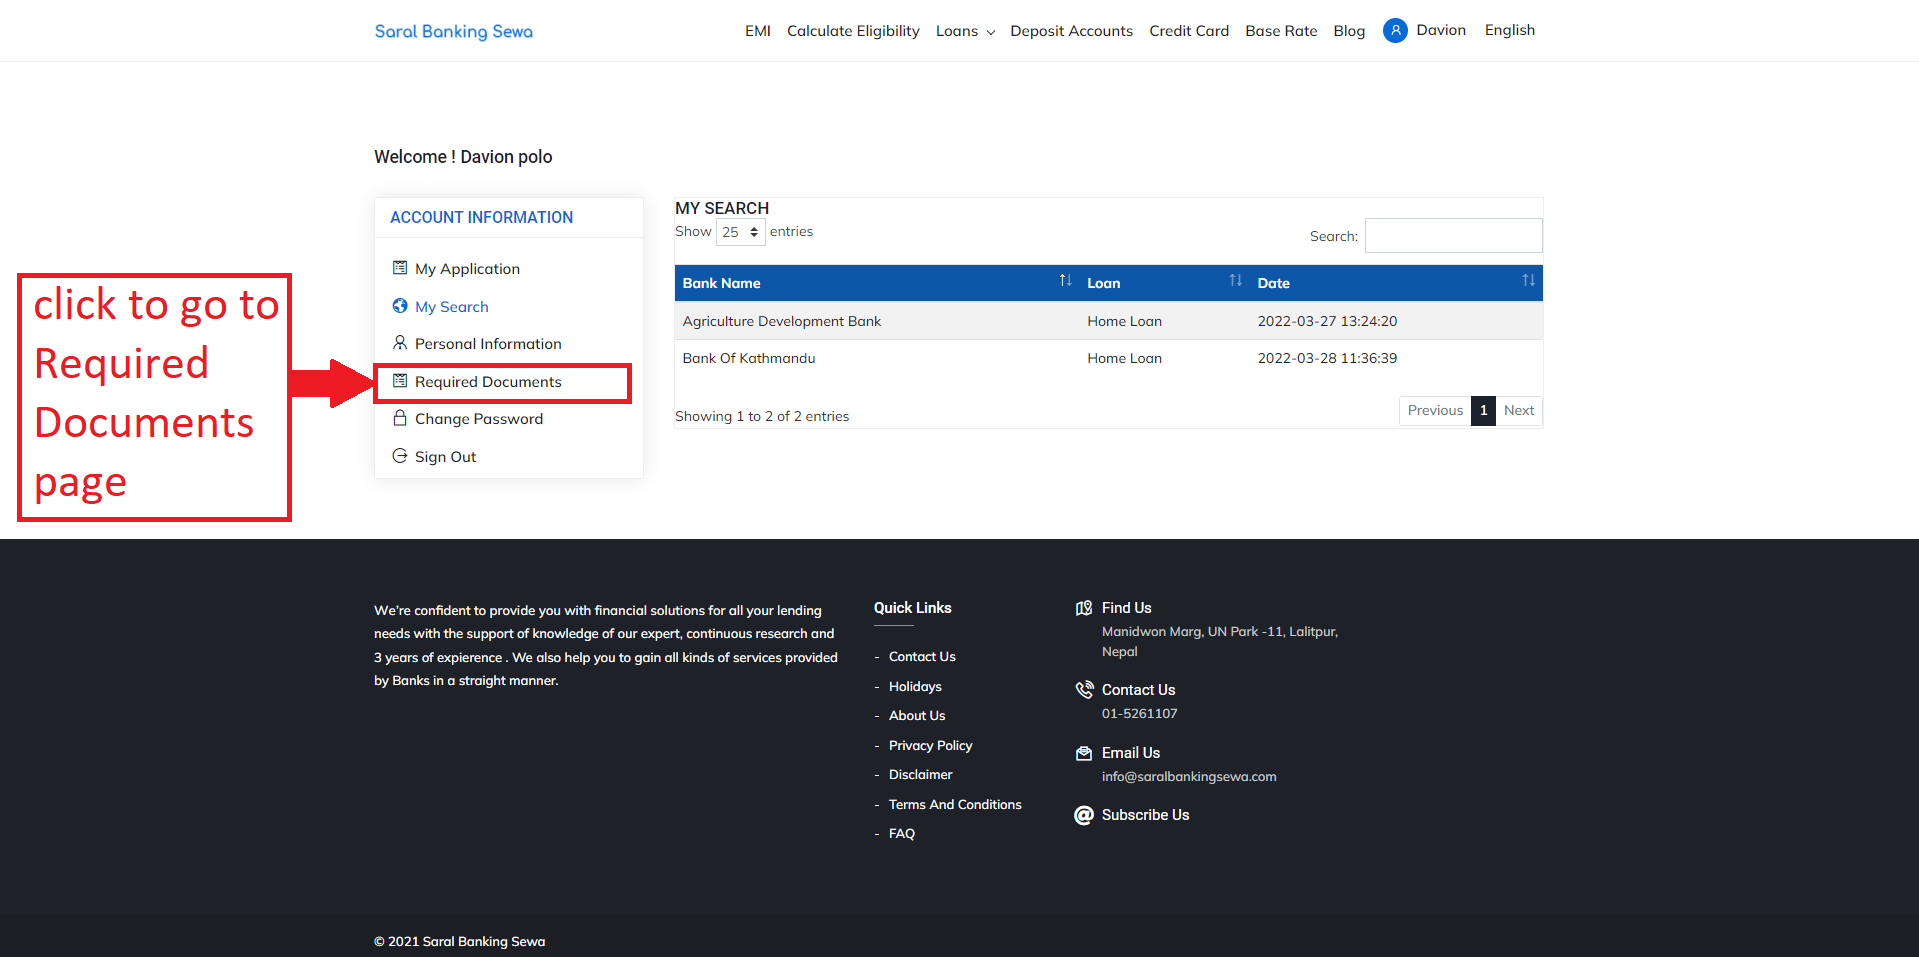Click the page 1 pagination button
Viewport: 1919px width, 957px height.
click(x=1483, y=410)
